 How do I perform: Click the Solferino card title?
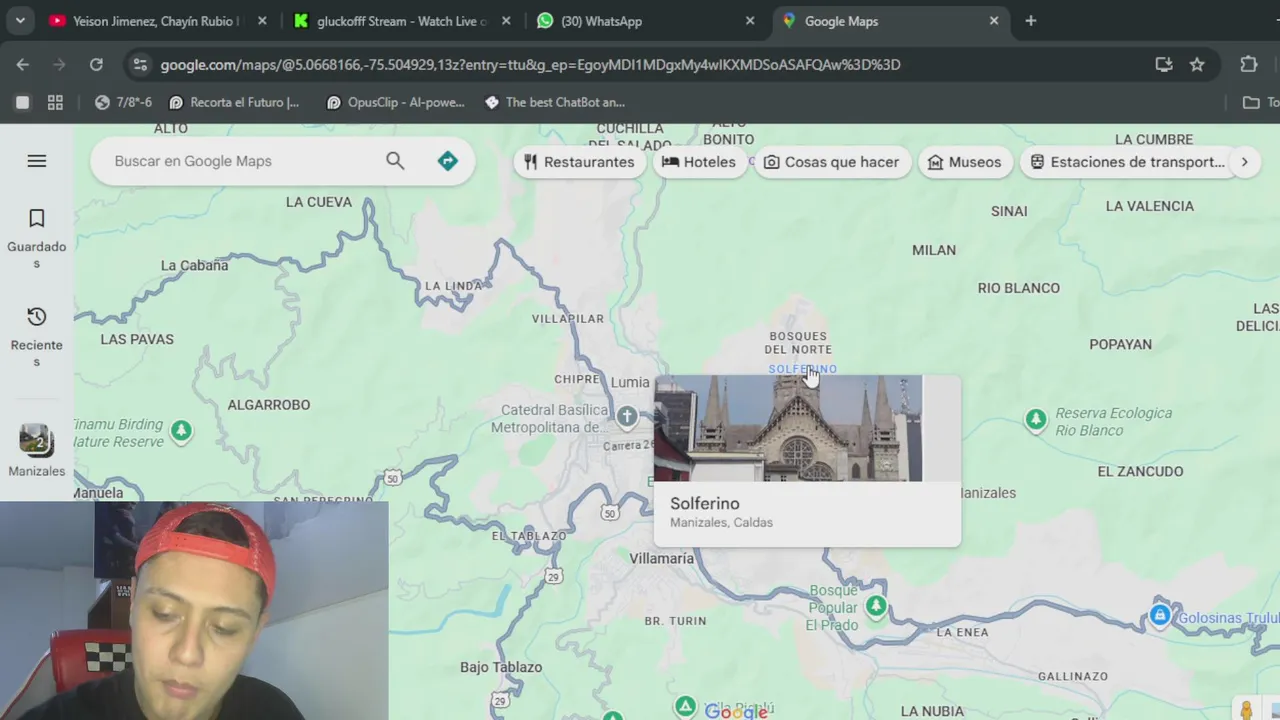[705, 504]
